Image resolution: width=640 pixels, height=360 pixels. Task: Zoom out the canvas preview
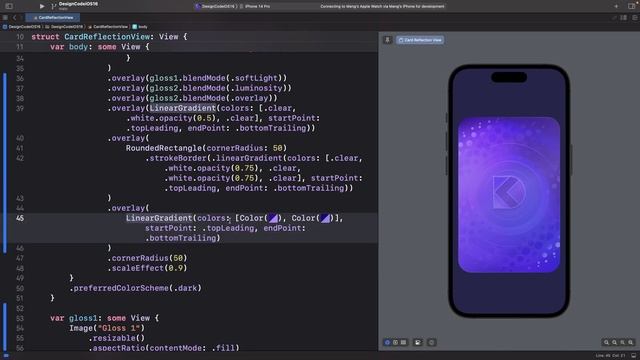(606, 342)
